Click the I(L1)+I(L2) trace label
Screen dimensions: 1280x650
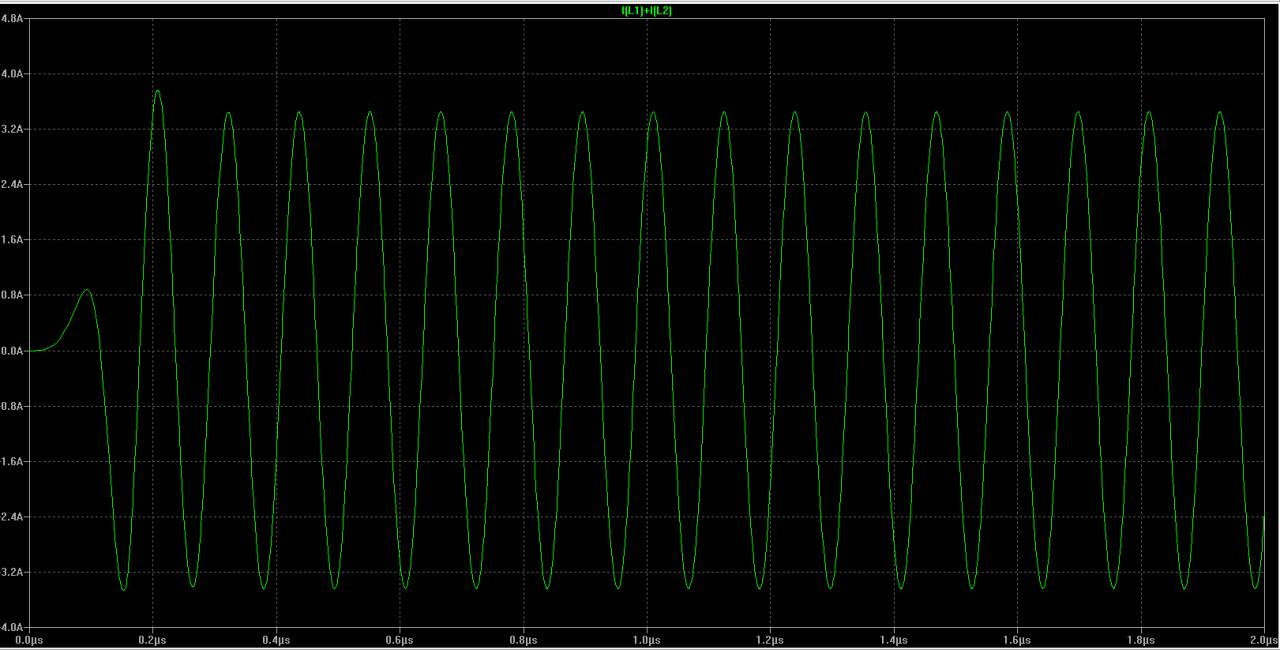pyautogui.click(x=646, y=11)
